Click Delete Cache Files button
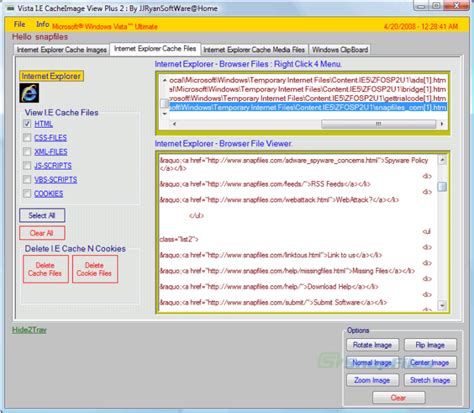Screen dimensions: 474x413 tap(45, 269)
